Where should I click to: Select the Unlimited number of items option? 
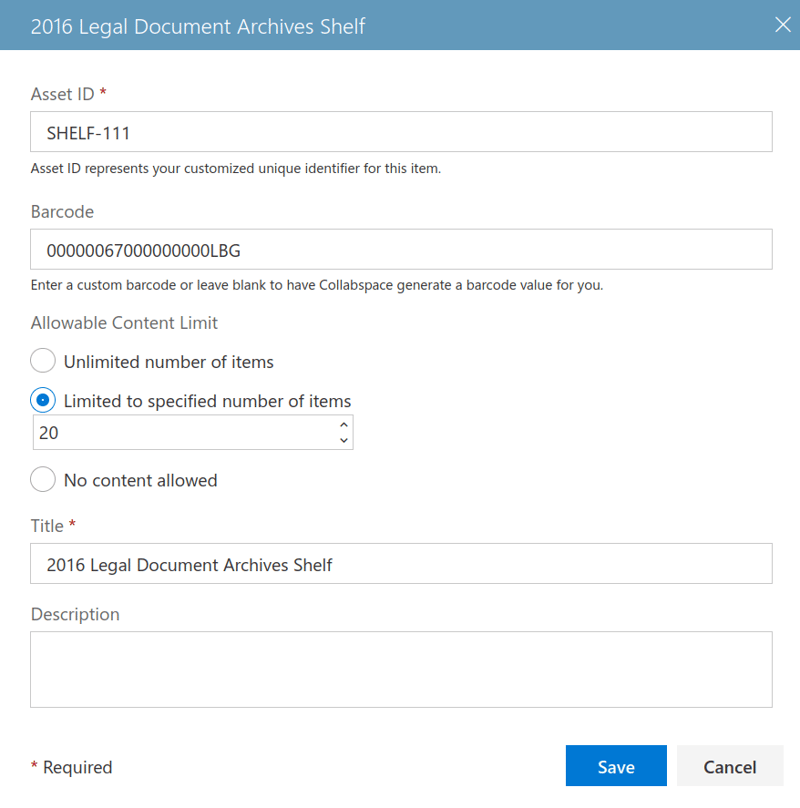(x=43, y=360)
